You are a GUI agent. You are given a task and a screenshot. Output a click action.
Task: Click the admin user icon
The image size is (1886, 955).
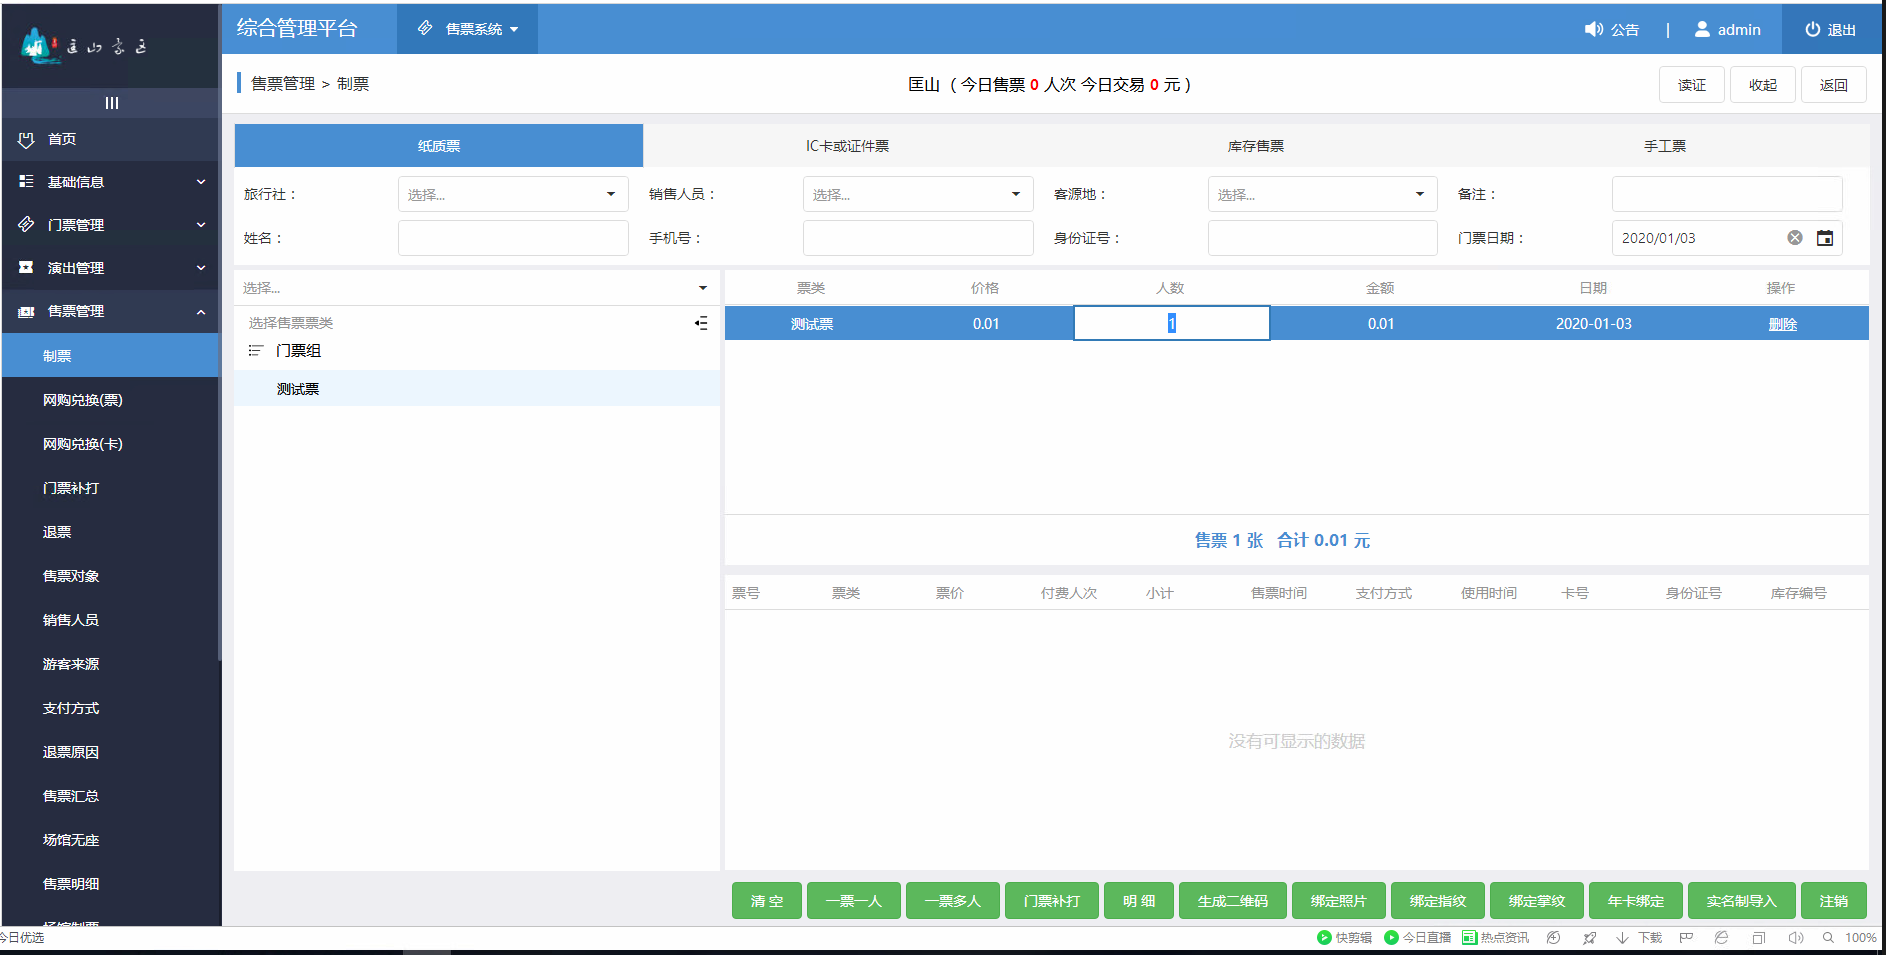tap(1702, 29)
